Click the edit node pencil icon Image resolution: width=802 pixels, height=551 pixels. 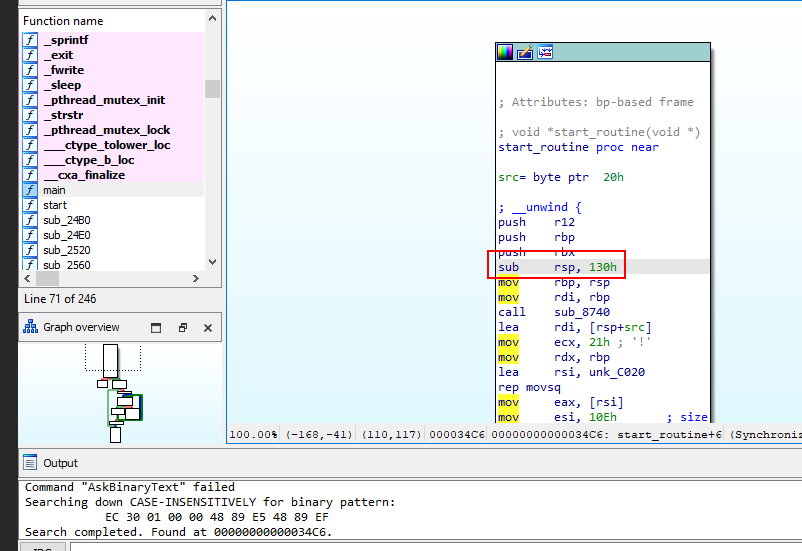(525, 52)
